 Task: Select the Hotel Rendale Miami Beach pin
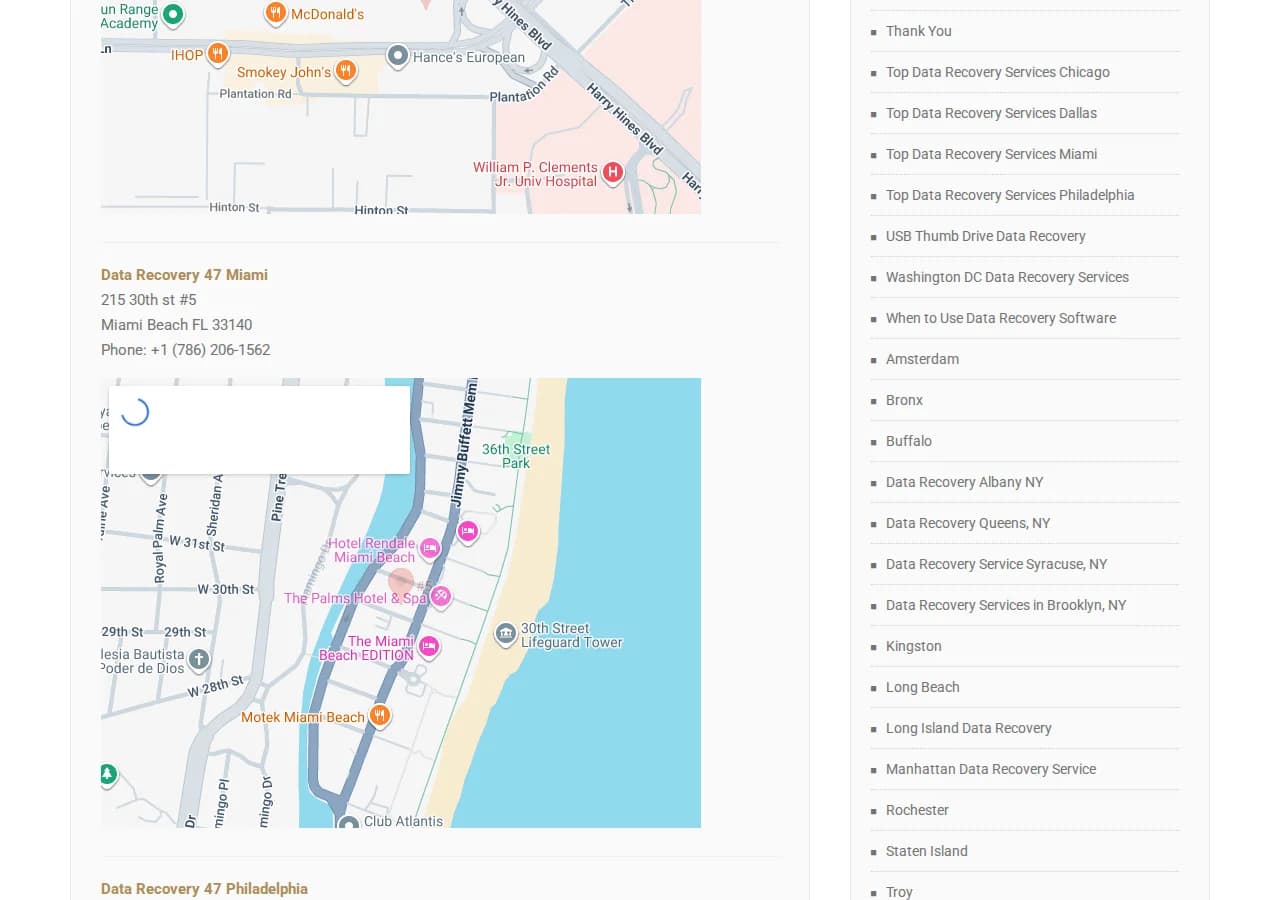[429, 548]
